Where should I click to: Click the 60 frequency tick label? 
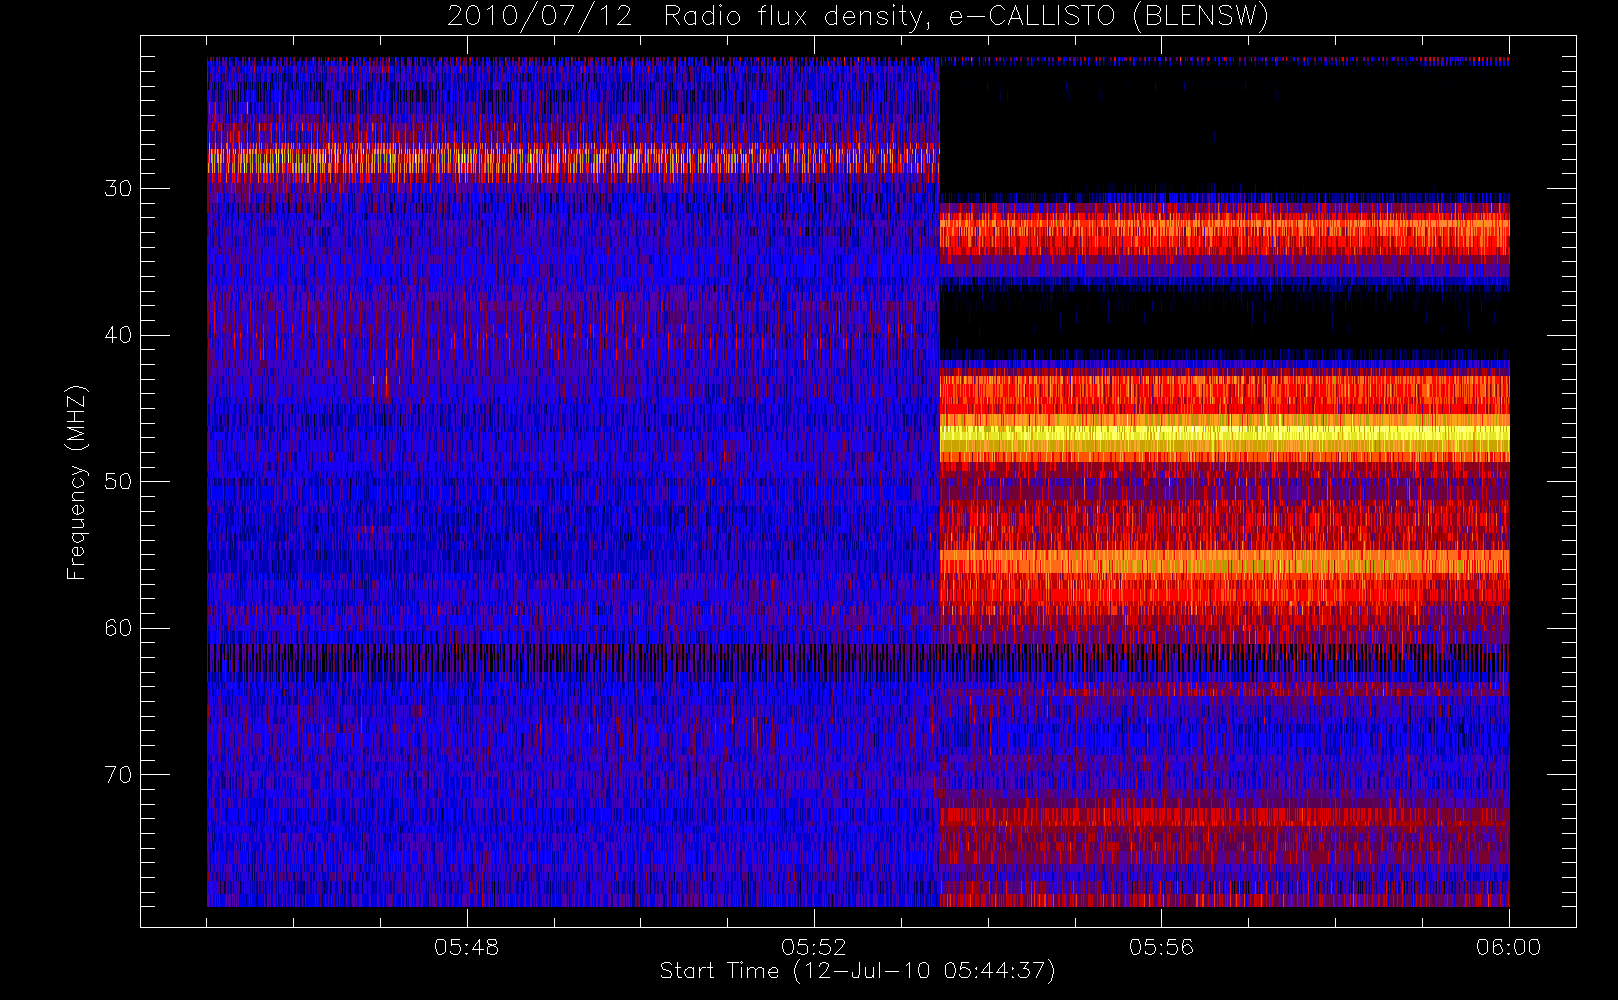click(x=118, y=628)
